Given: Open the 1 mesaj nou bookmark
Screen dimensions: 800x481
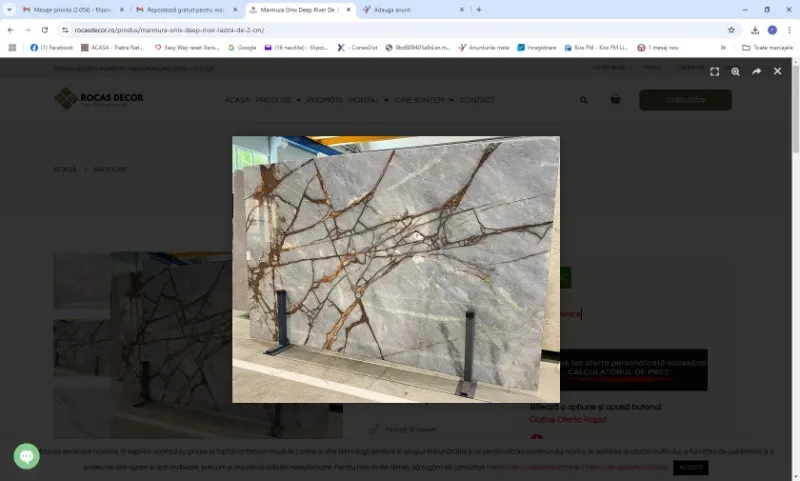Looking at the screenshot, I should point(658,47).
